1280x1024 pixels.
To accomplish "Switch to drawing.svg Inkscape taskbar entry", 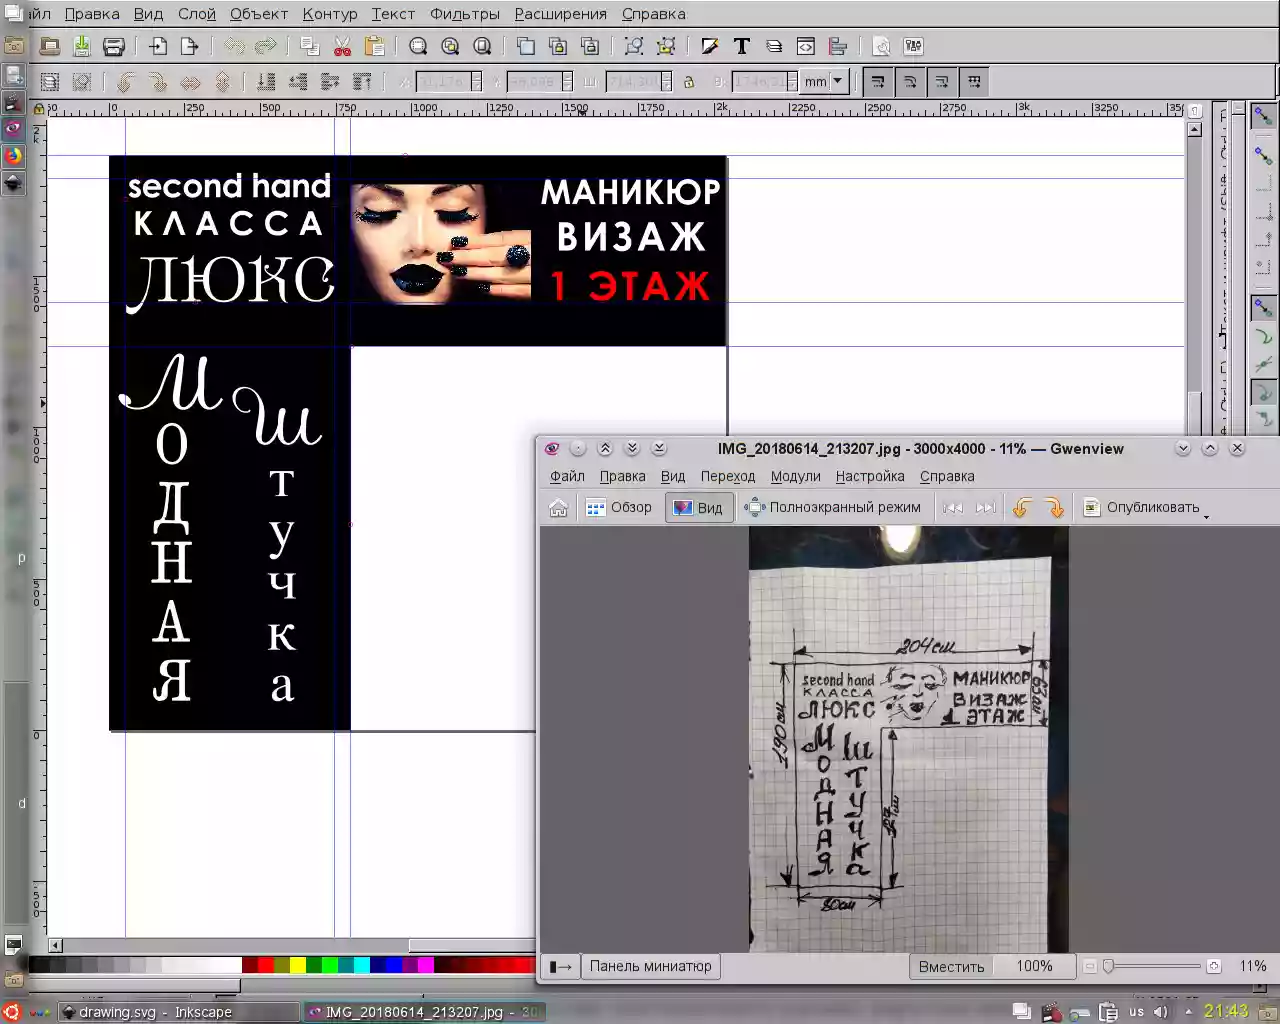I will click(178, 1012).
